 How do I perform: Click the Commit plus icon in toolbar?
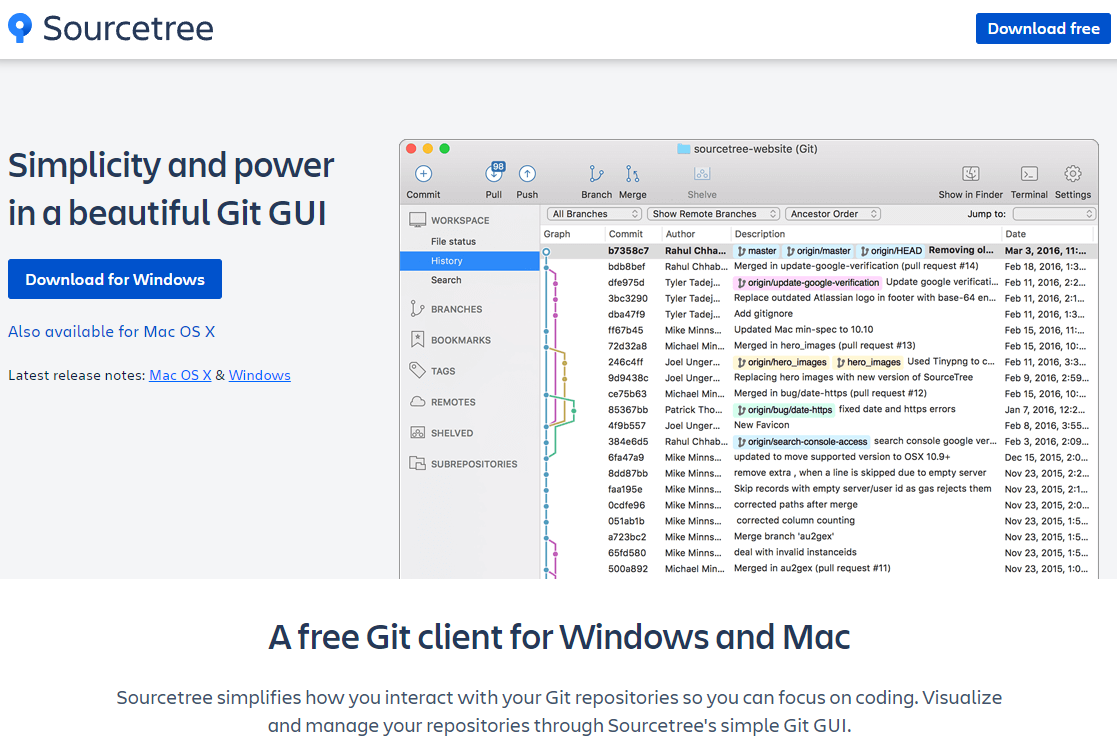tap(423, 174)
